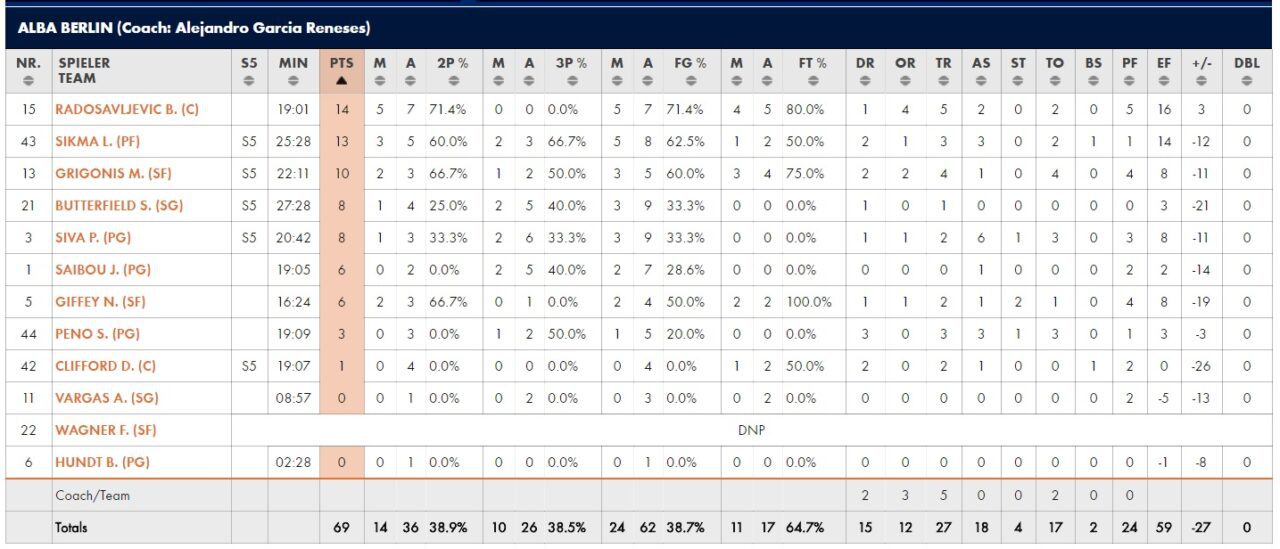This screenshot has height=549, width=1280.
Task: Click the sort icon under EF column
Action: click(x=1164, y=81)
